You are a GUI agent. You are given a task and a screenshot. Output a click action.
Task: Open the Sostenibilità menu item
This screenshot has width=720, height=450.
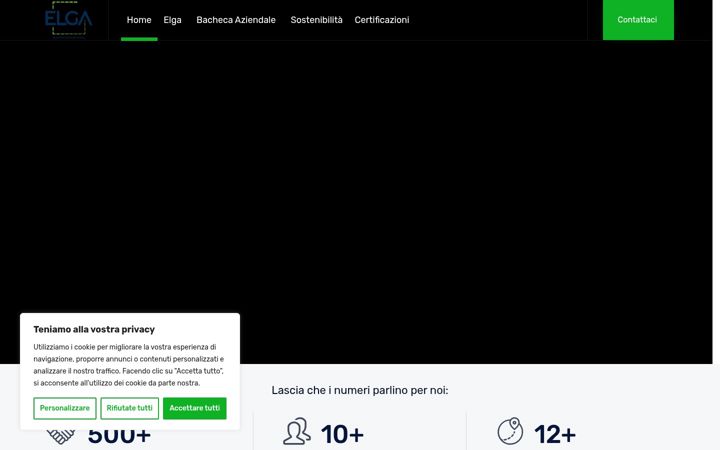316,20
